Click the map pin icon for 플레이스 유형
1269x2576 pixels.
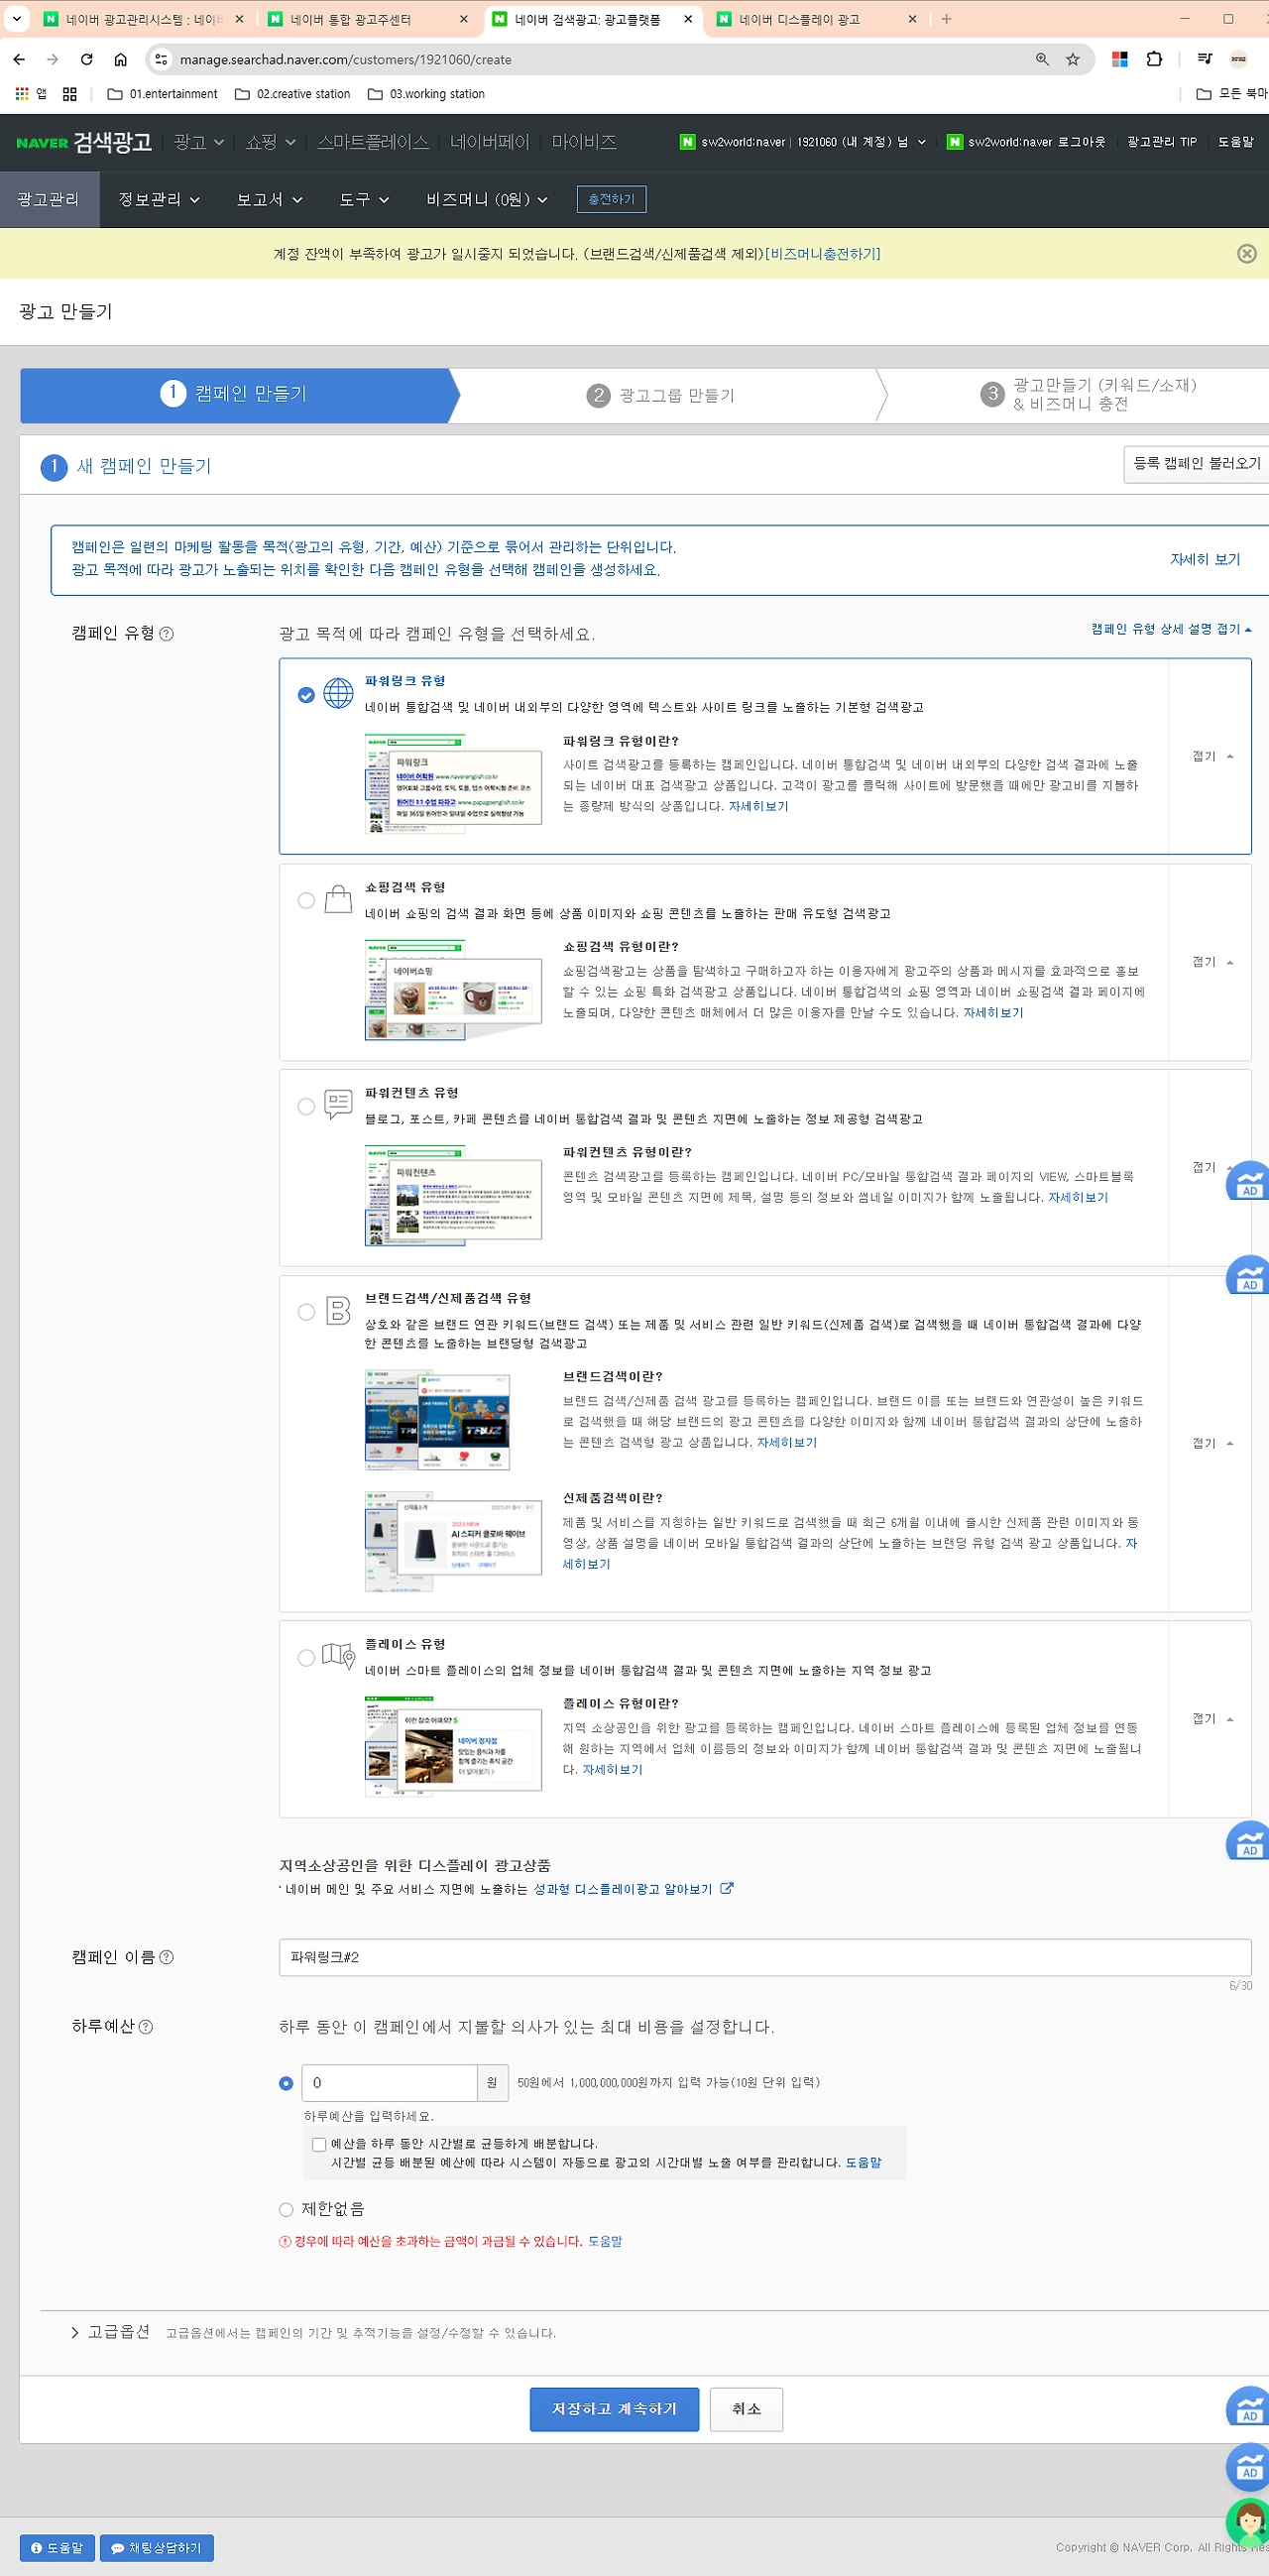[338, 1657]
